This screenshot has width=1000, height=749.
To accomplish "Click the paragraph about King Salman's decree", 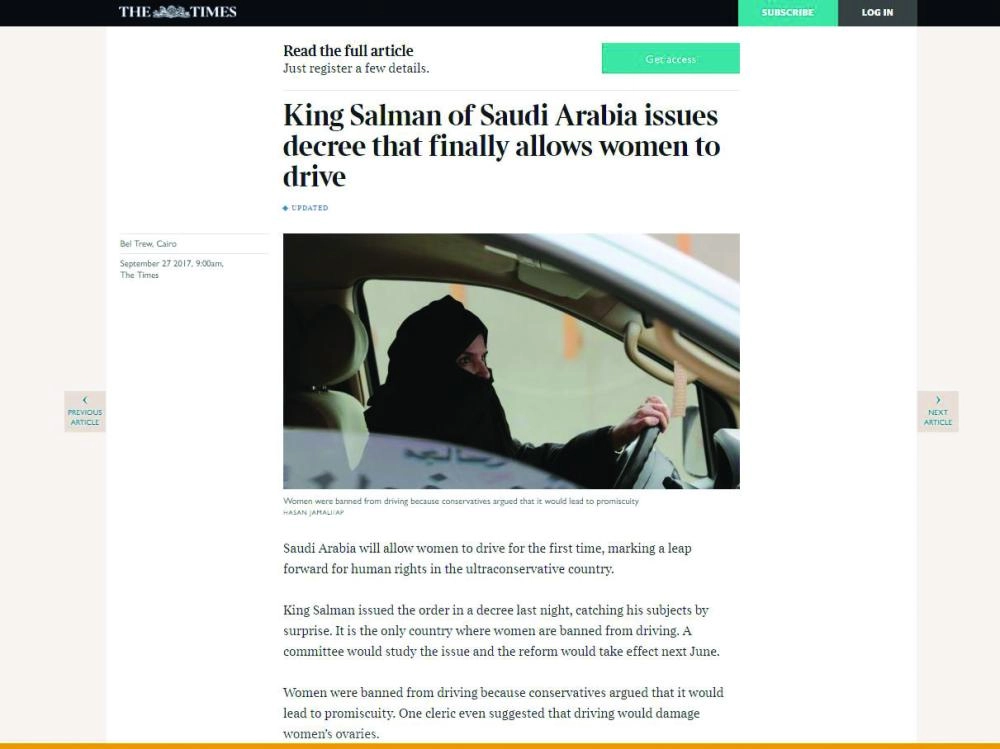I will 501,631.
